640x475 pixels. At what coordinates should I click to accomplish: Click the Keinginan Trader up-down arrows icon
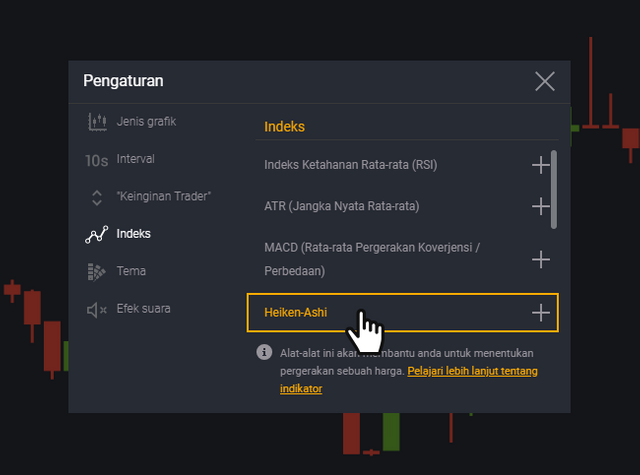97,197
